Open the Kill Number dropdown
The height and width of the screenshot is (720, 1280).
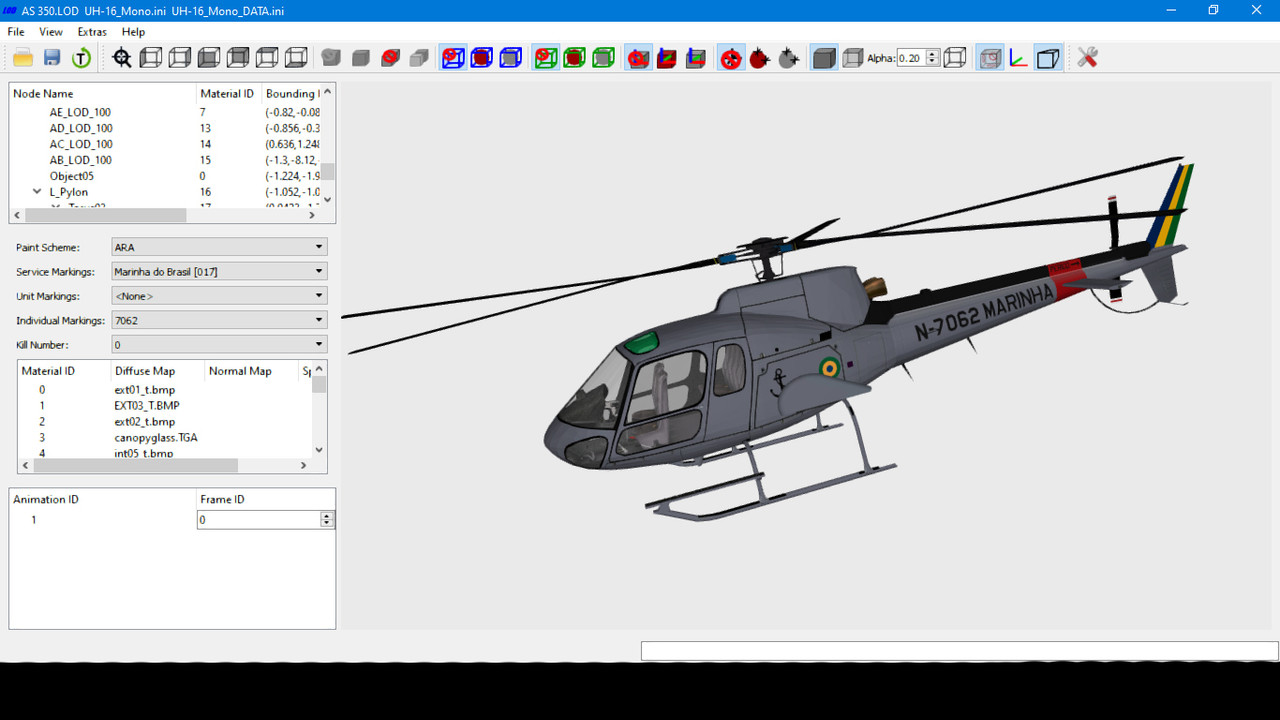coord(219,345)
